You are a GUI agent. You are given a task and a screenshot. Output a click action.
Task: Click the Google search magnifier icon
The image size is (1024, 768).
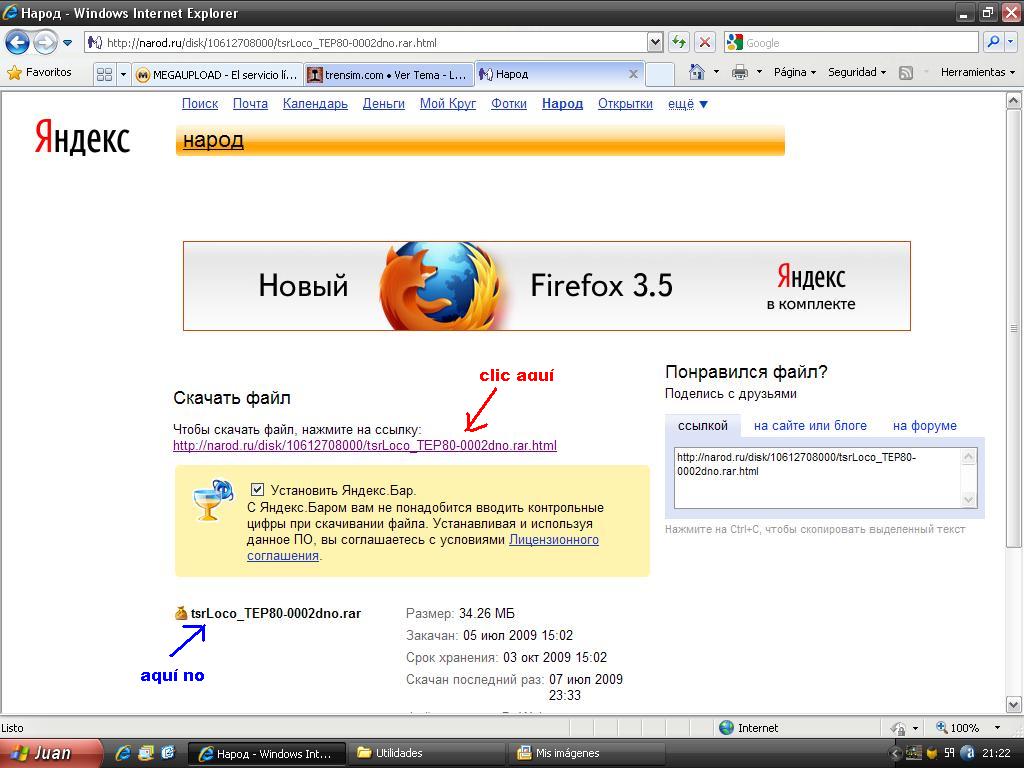(992, 42)
